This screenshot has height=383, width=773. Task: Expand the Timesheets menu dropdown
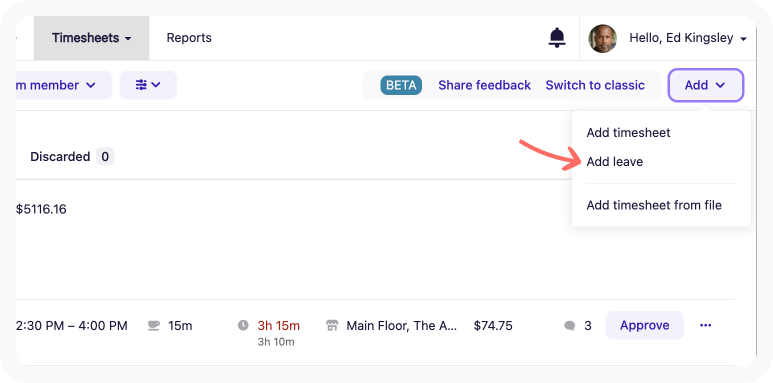[92, 38]
